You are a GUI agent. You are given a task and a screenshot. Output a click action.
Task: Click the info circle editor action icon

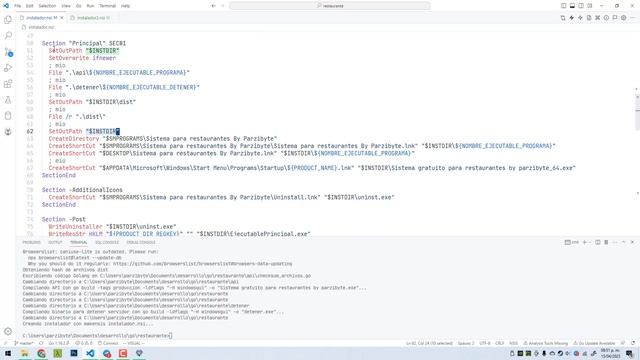coord(606,18)
